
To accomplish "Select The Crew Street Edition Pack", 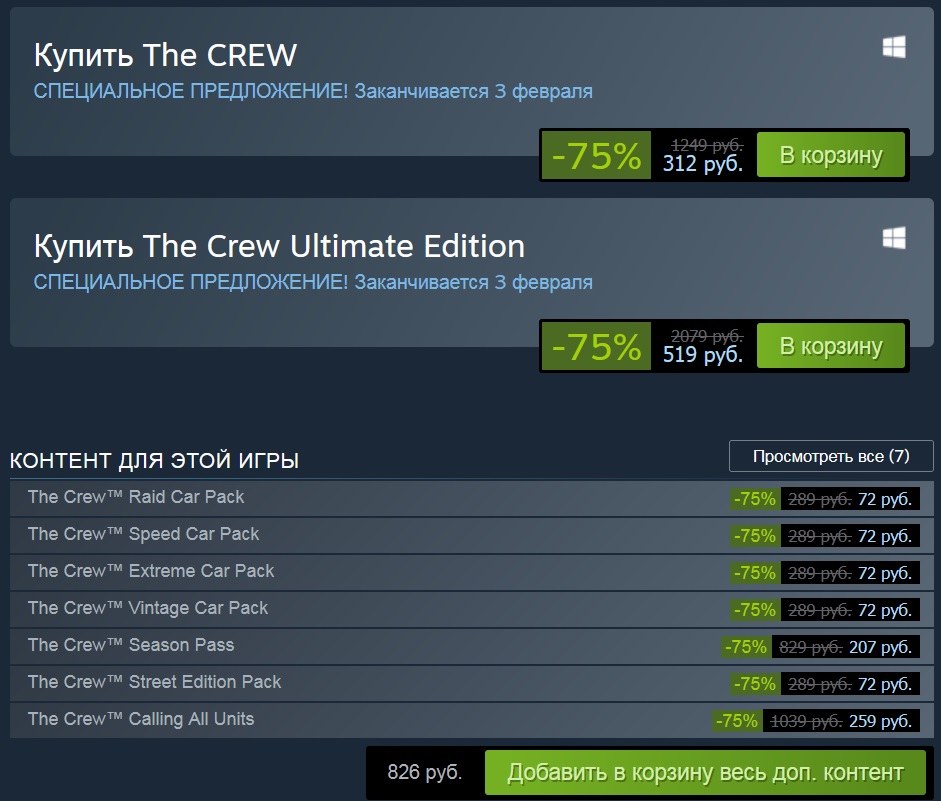I will [154, 682].
